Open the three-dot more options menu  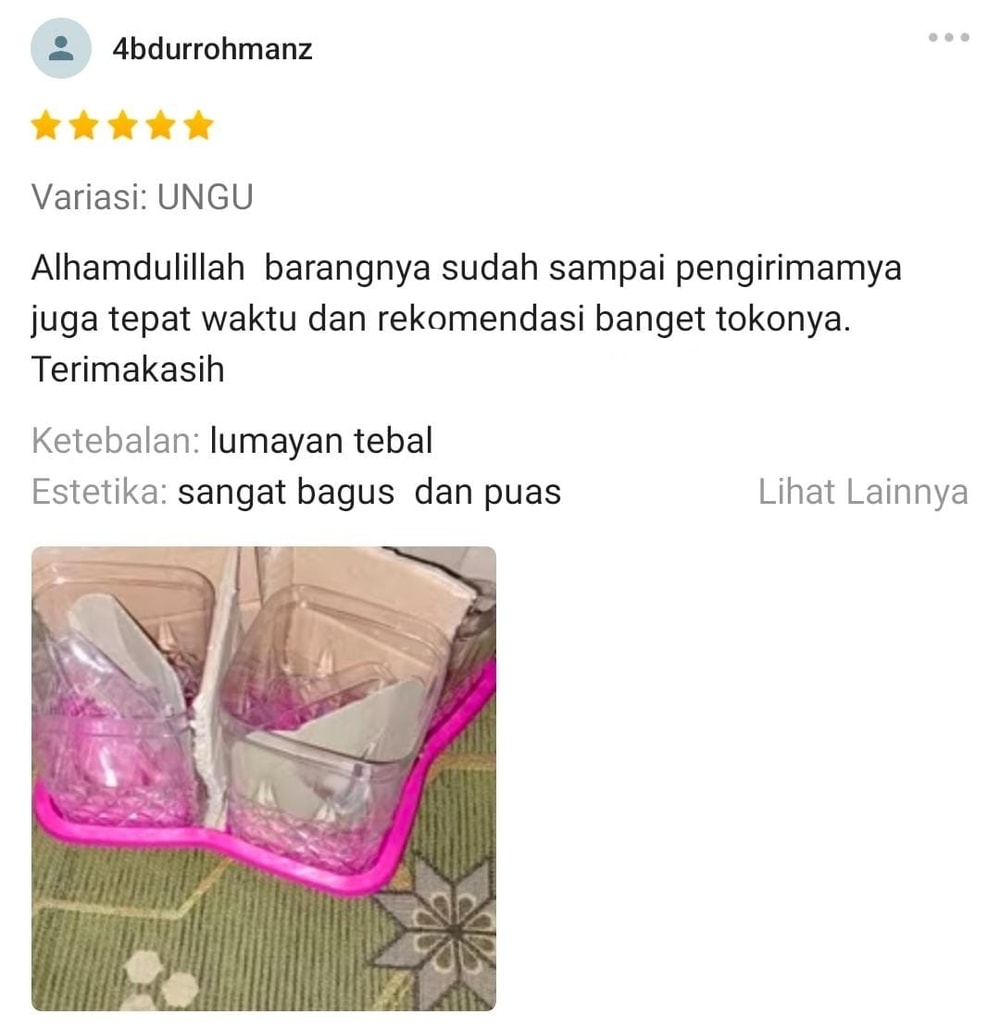coord(948,37)
